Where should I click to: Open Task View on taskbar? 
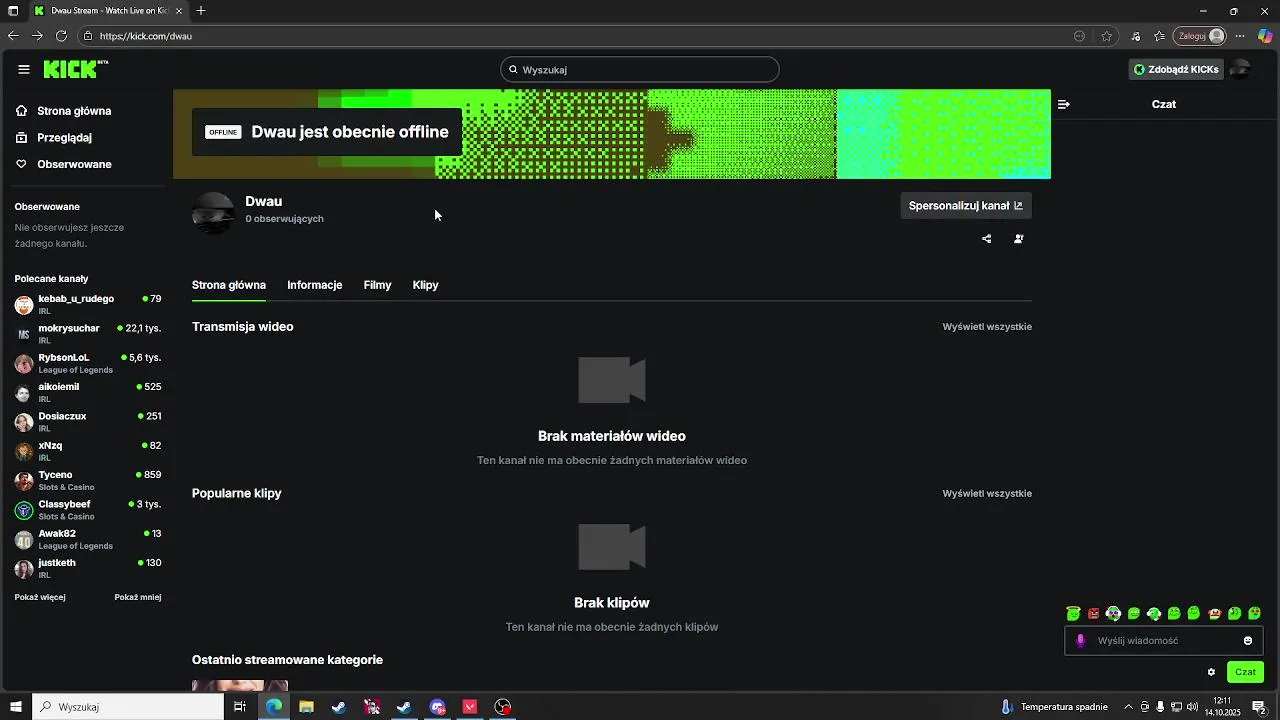point(240,707)
